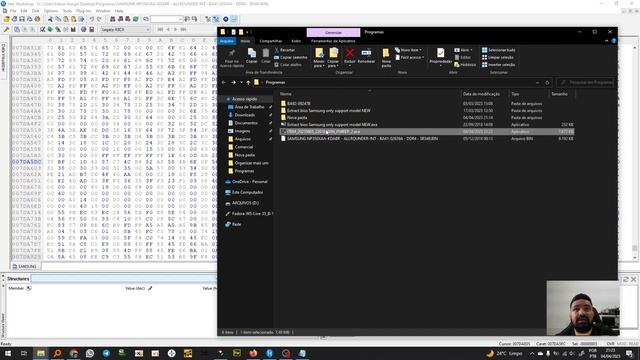Image resolution: width=640 pixels, height=360 pixels.
Task: Click Inverter seleção in the ribbon
Action: pos(498,65)
